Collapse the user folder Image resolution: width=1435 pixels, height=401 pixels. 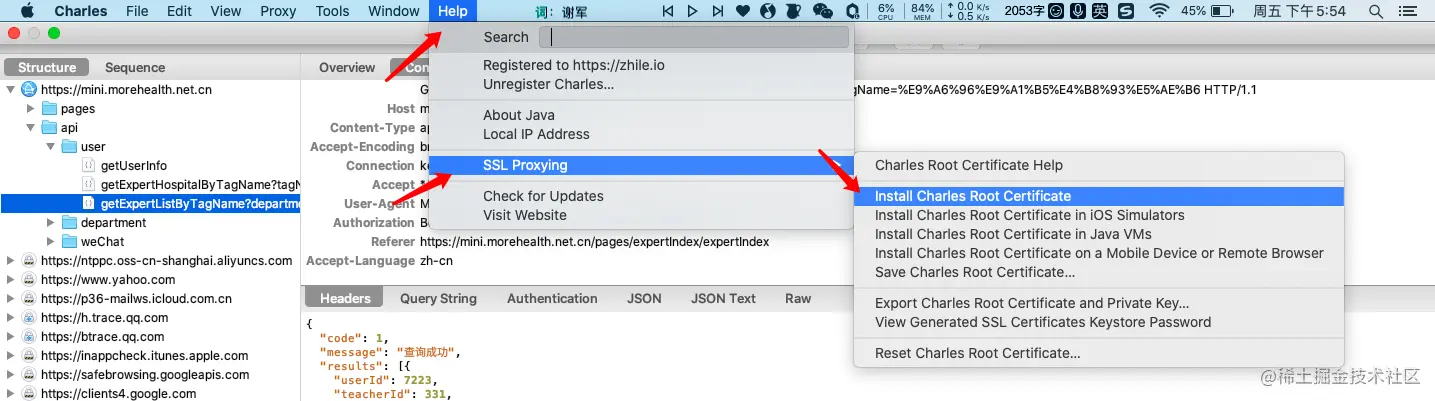tap(51, 146)
